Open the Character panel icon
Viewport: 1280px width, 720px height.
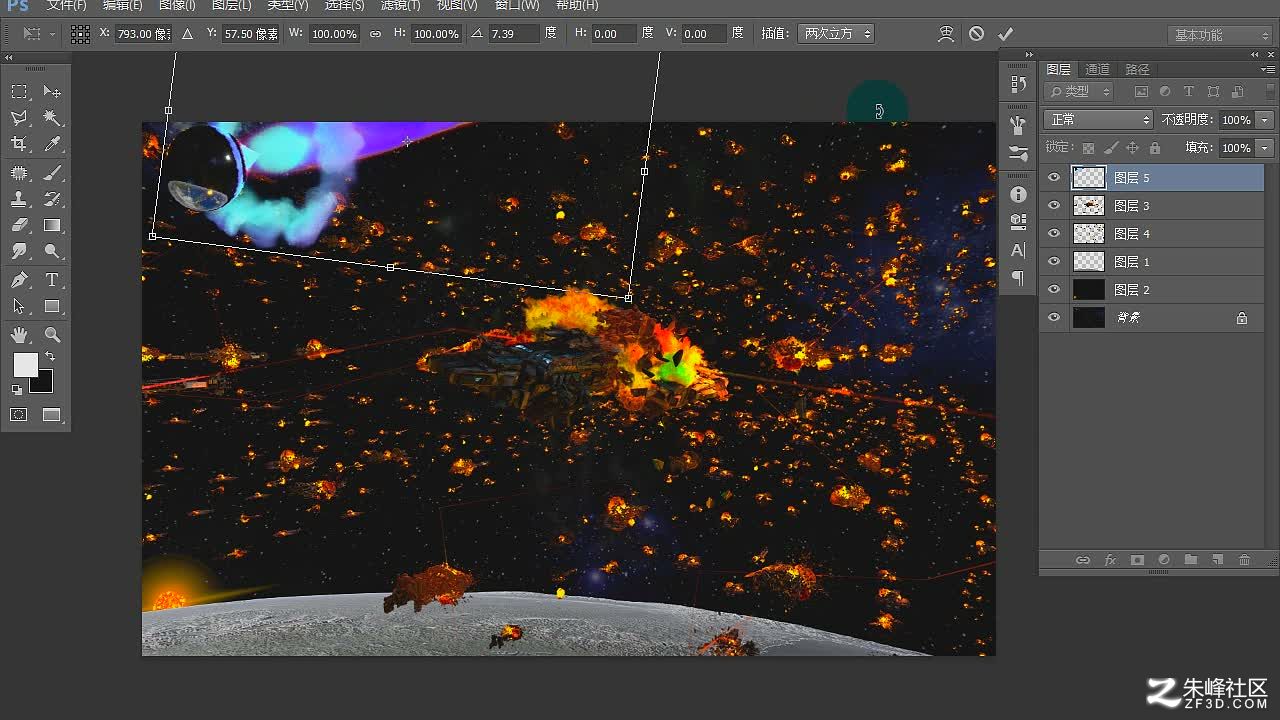(x=1018, y=250)
